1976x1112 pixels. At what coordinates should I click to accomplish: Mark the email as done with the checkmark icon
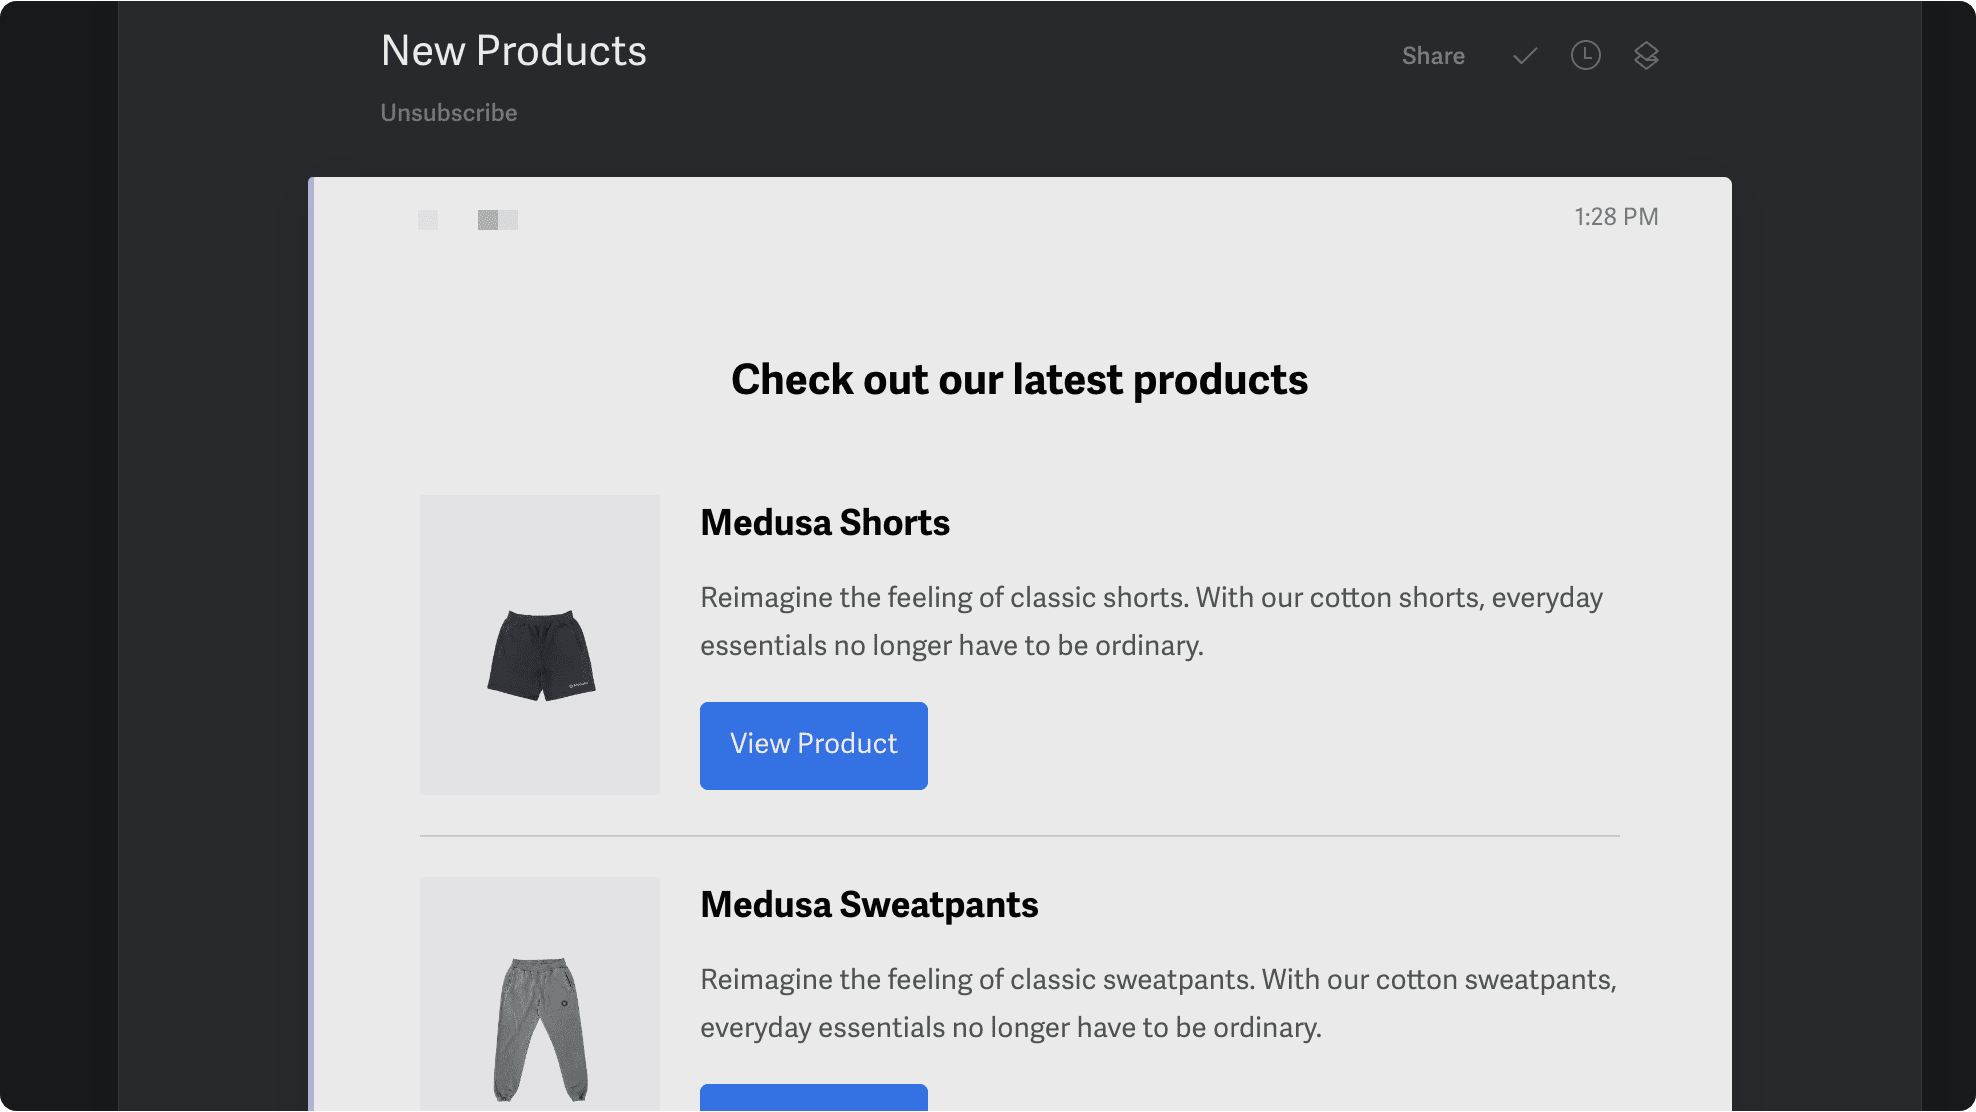coord(1522,56)
